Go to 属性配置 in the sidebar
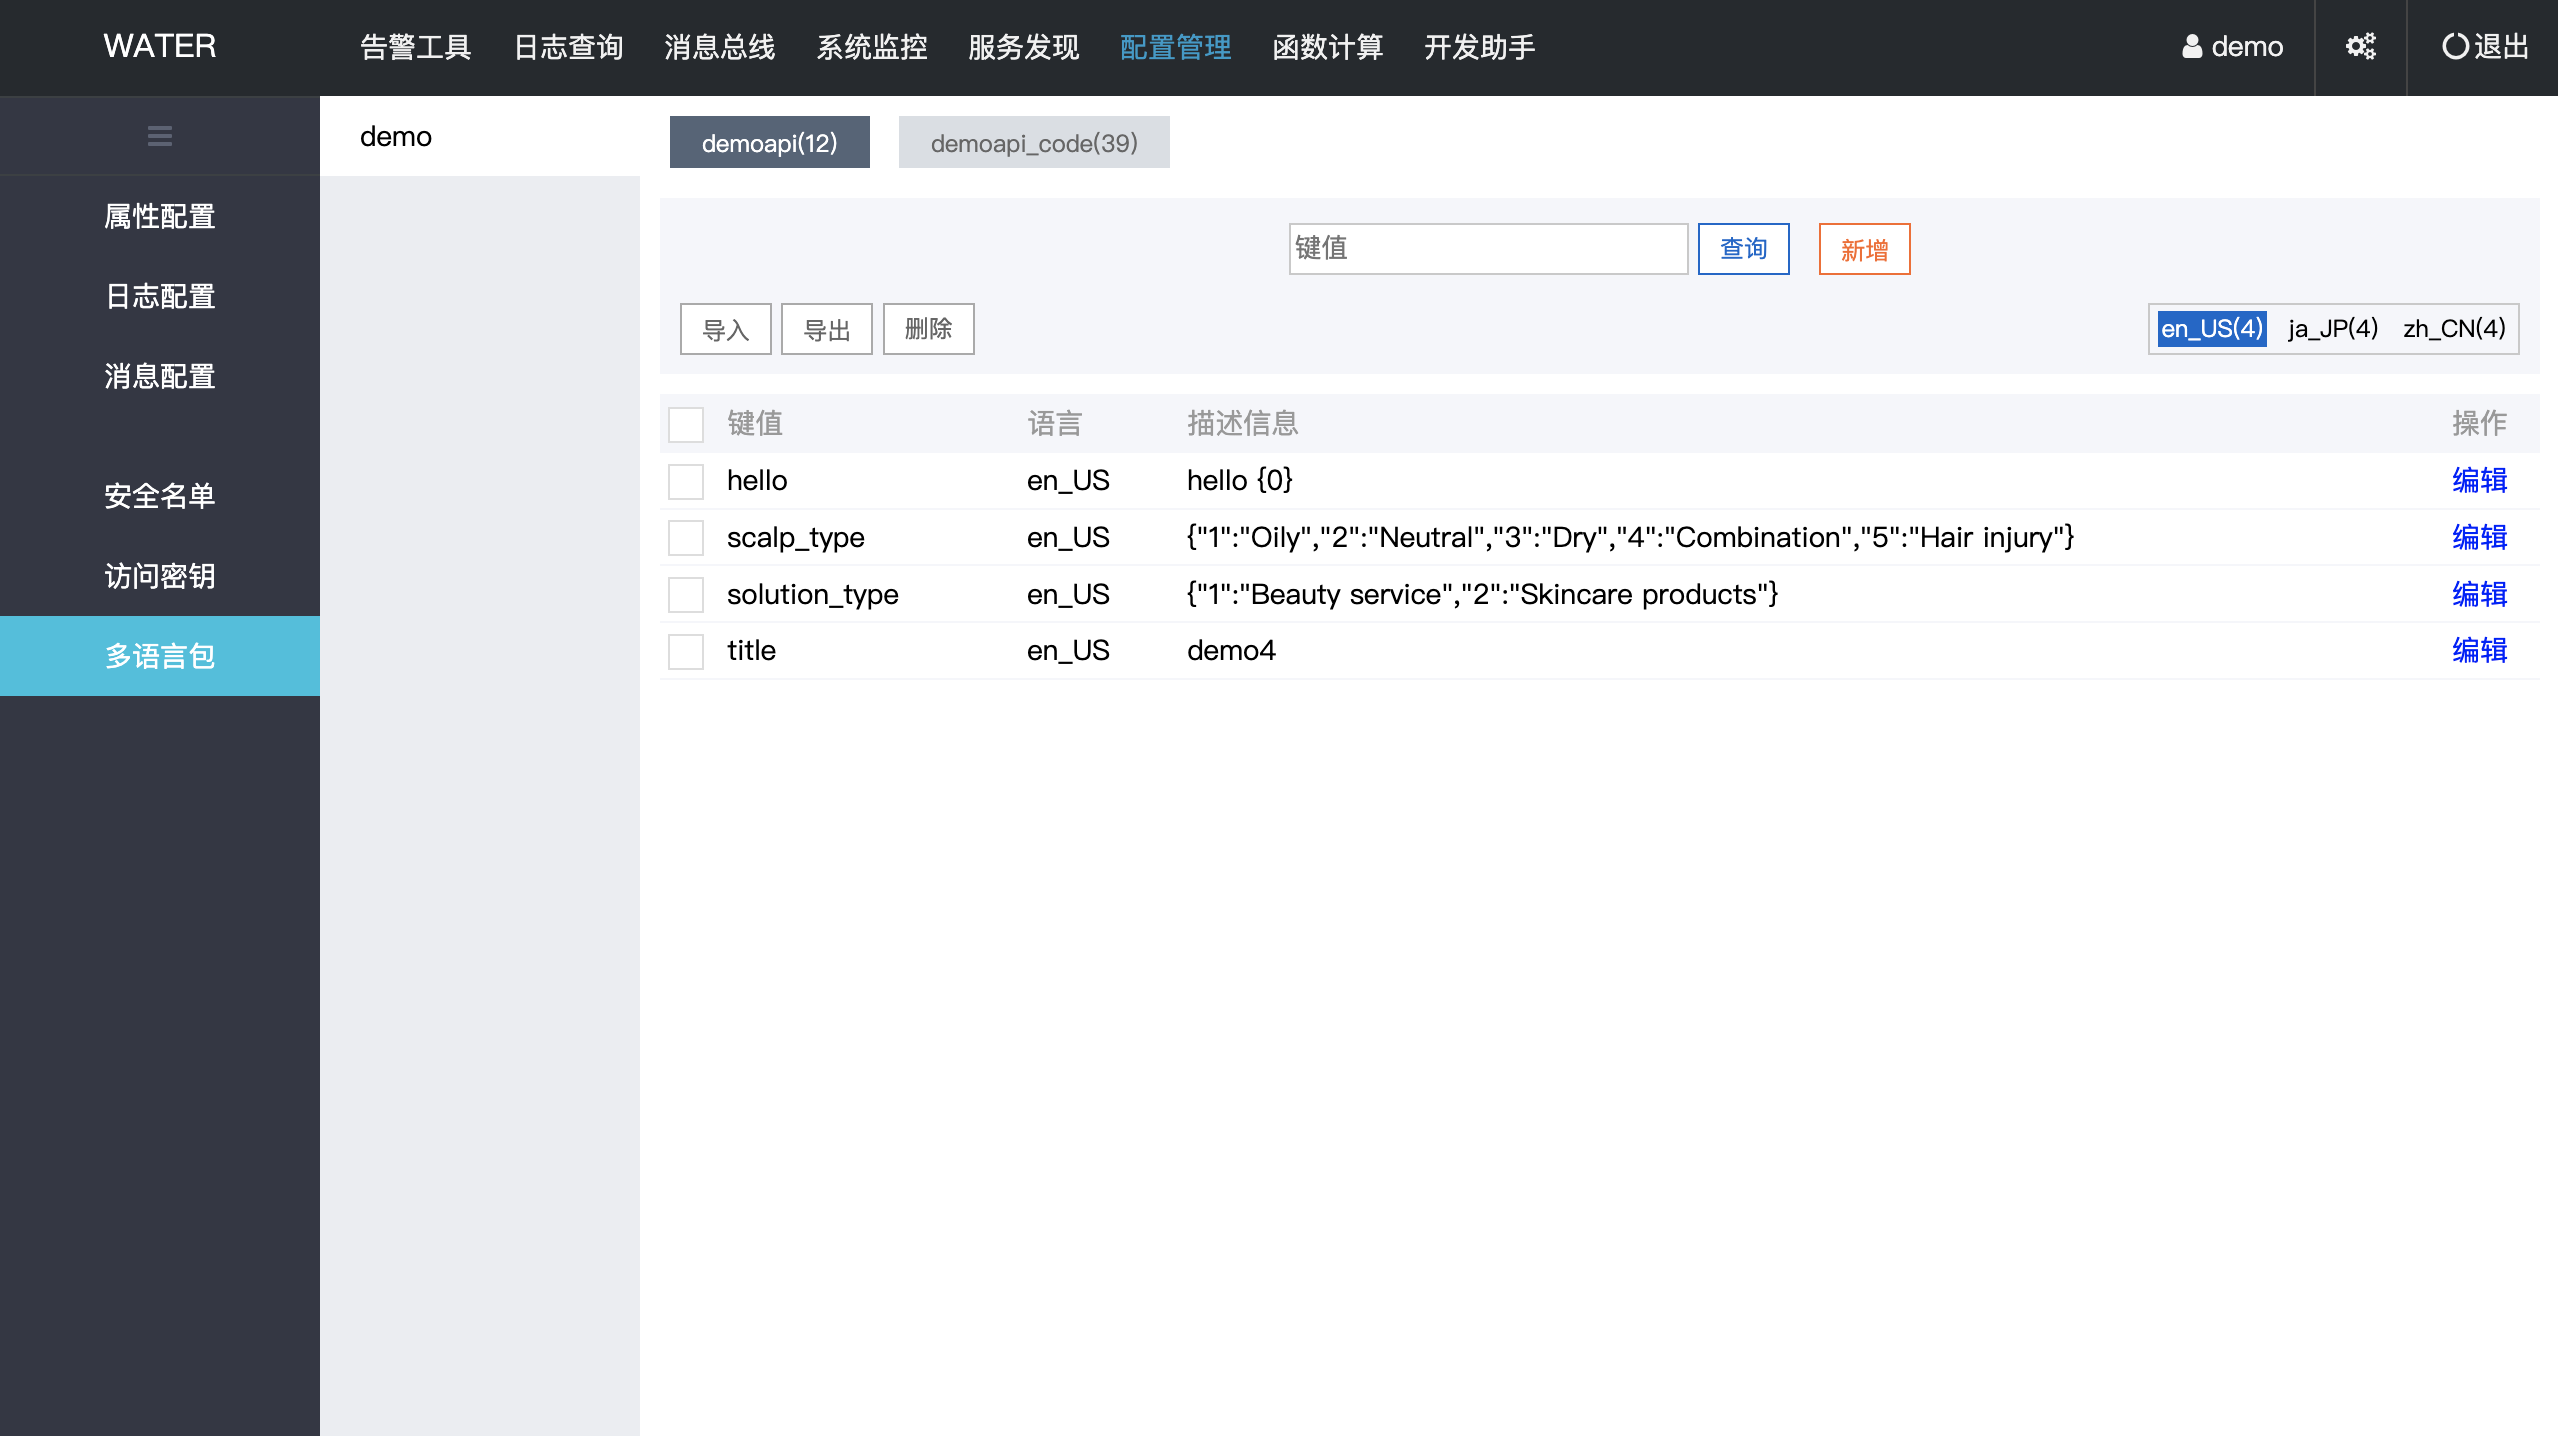Image resolution: width=2558 pixels, height=1436 pixels. [160, 216]
